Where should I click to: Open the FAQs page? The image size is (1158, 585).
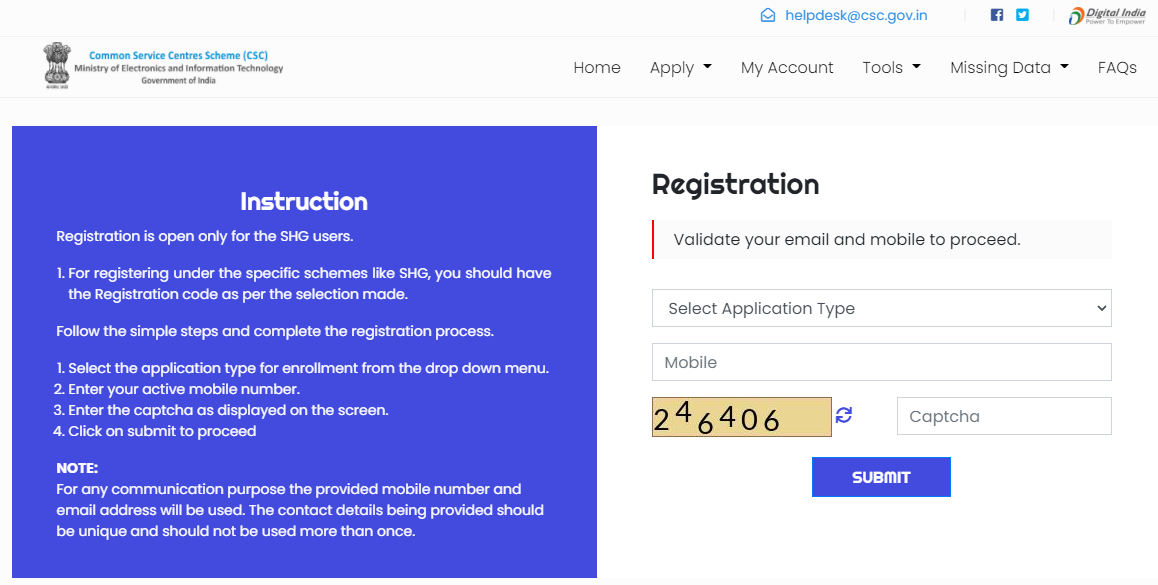[x=1117, y=67]
